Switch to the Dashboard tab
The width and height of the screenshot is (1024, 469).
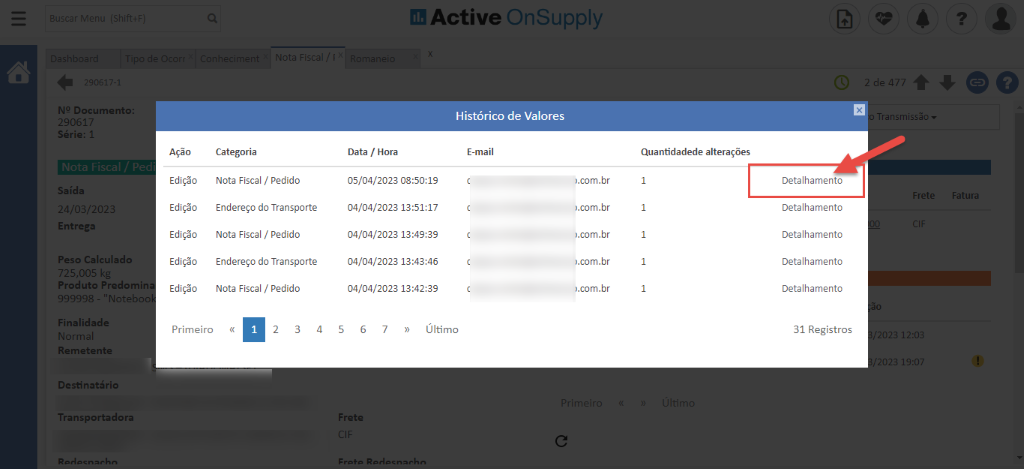click(x=74, y=59)
